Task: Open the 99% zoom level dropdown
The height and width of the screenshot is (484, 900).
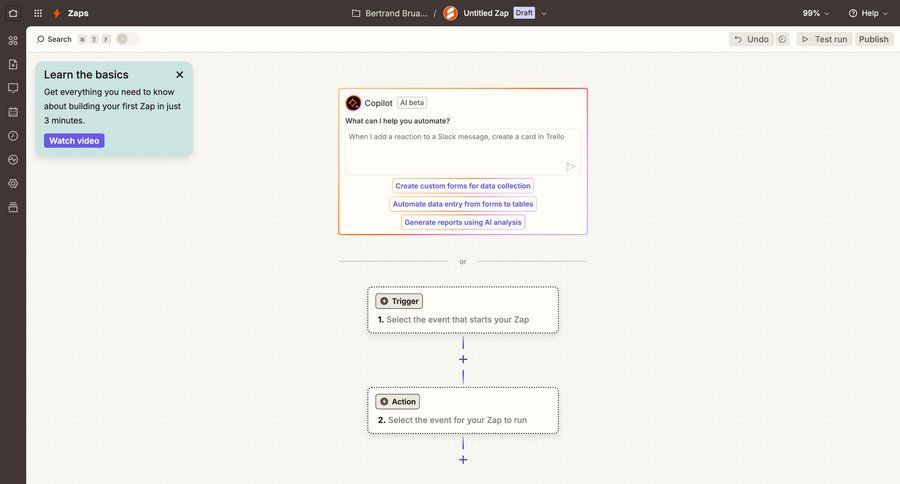Action: pyautogui.click(x=816, y=13)
